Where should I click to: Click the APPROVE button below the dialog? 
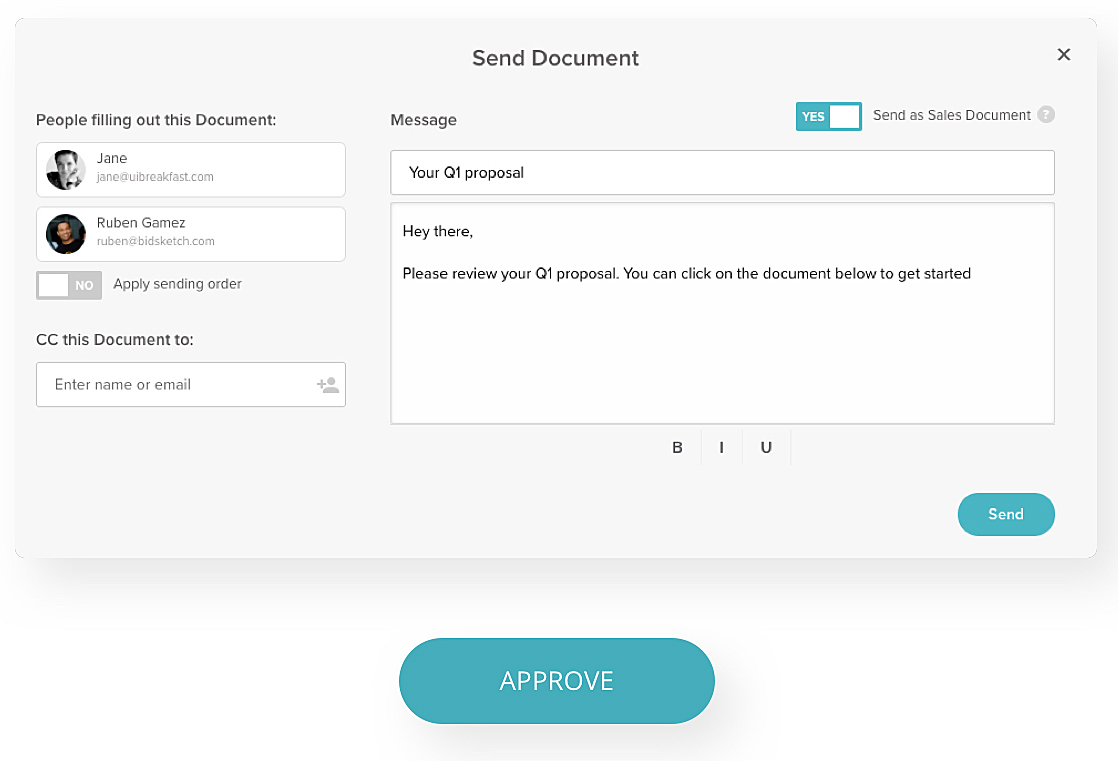point(556,681)
